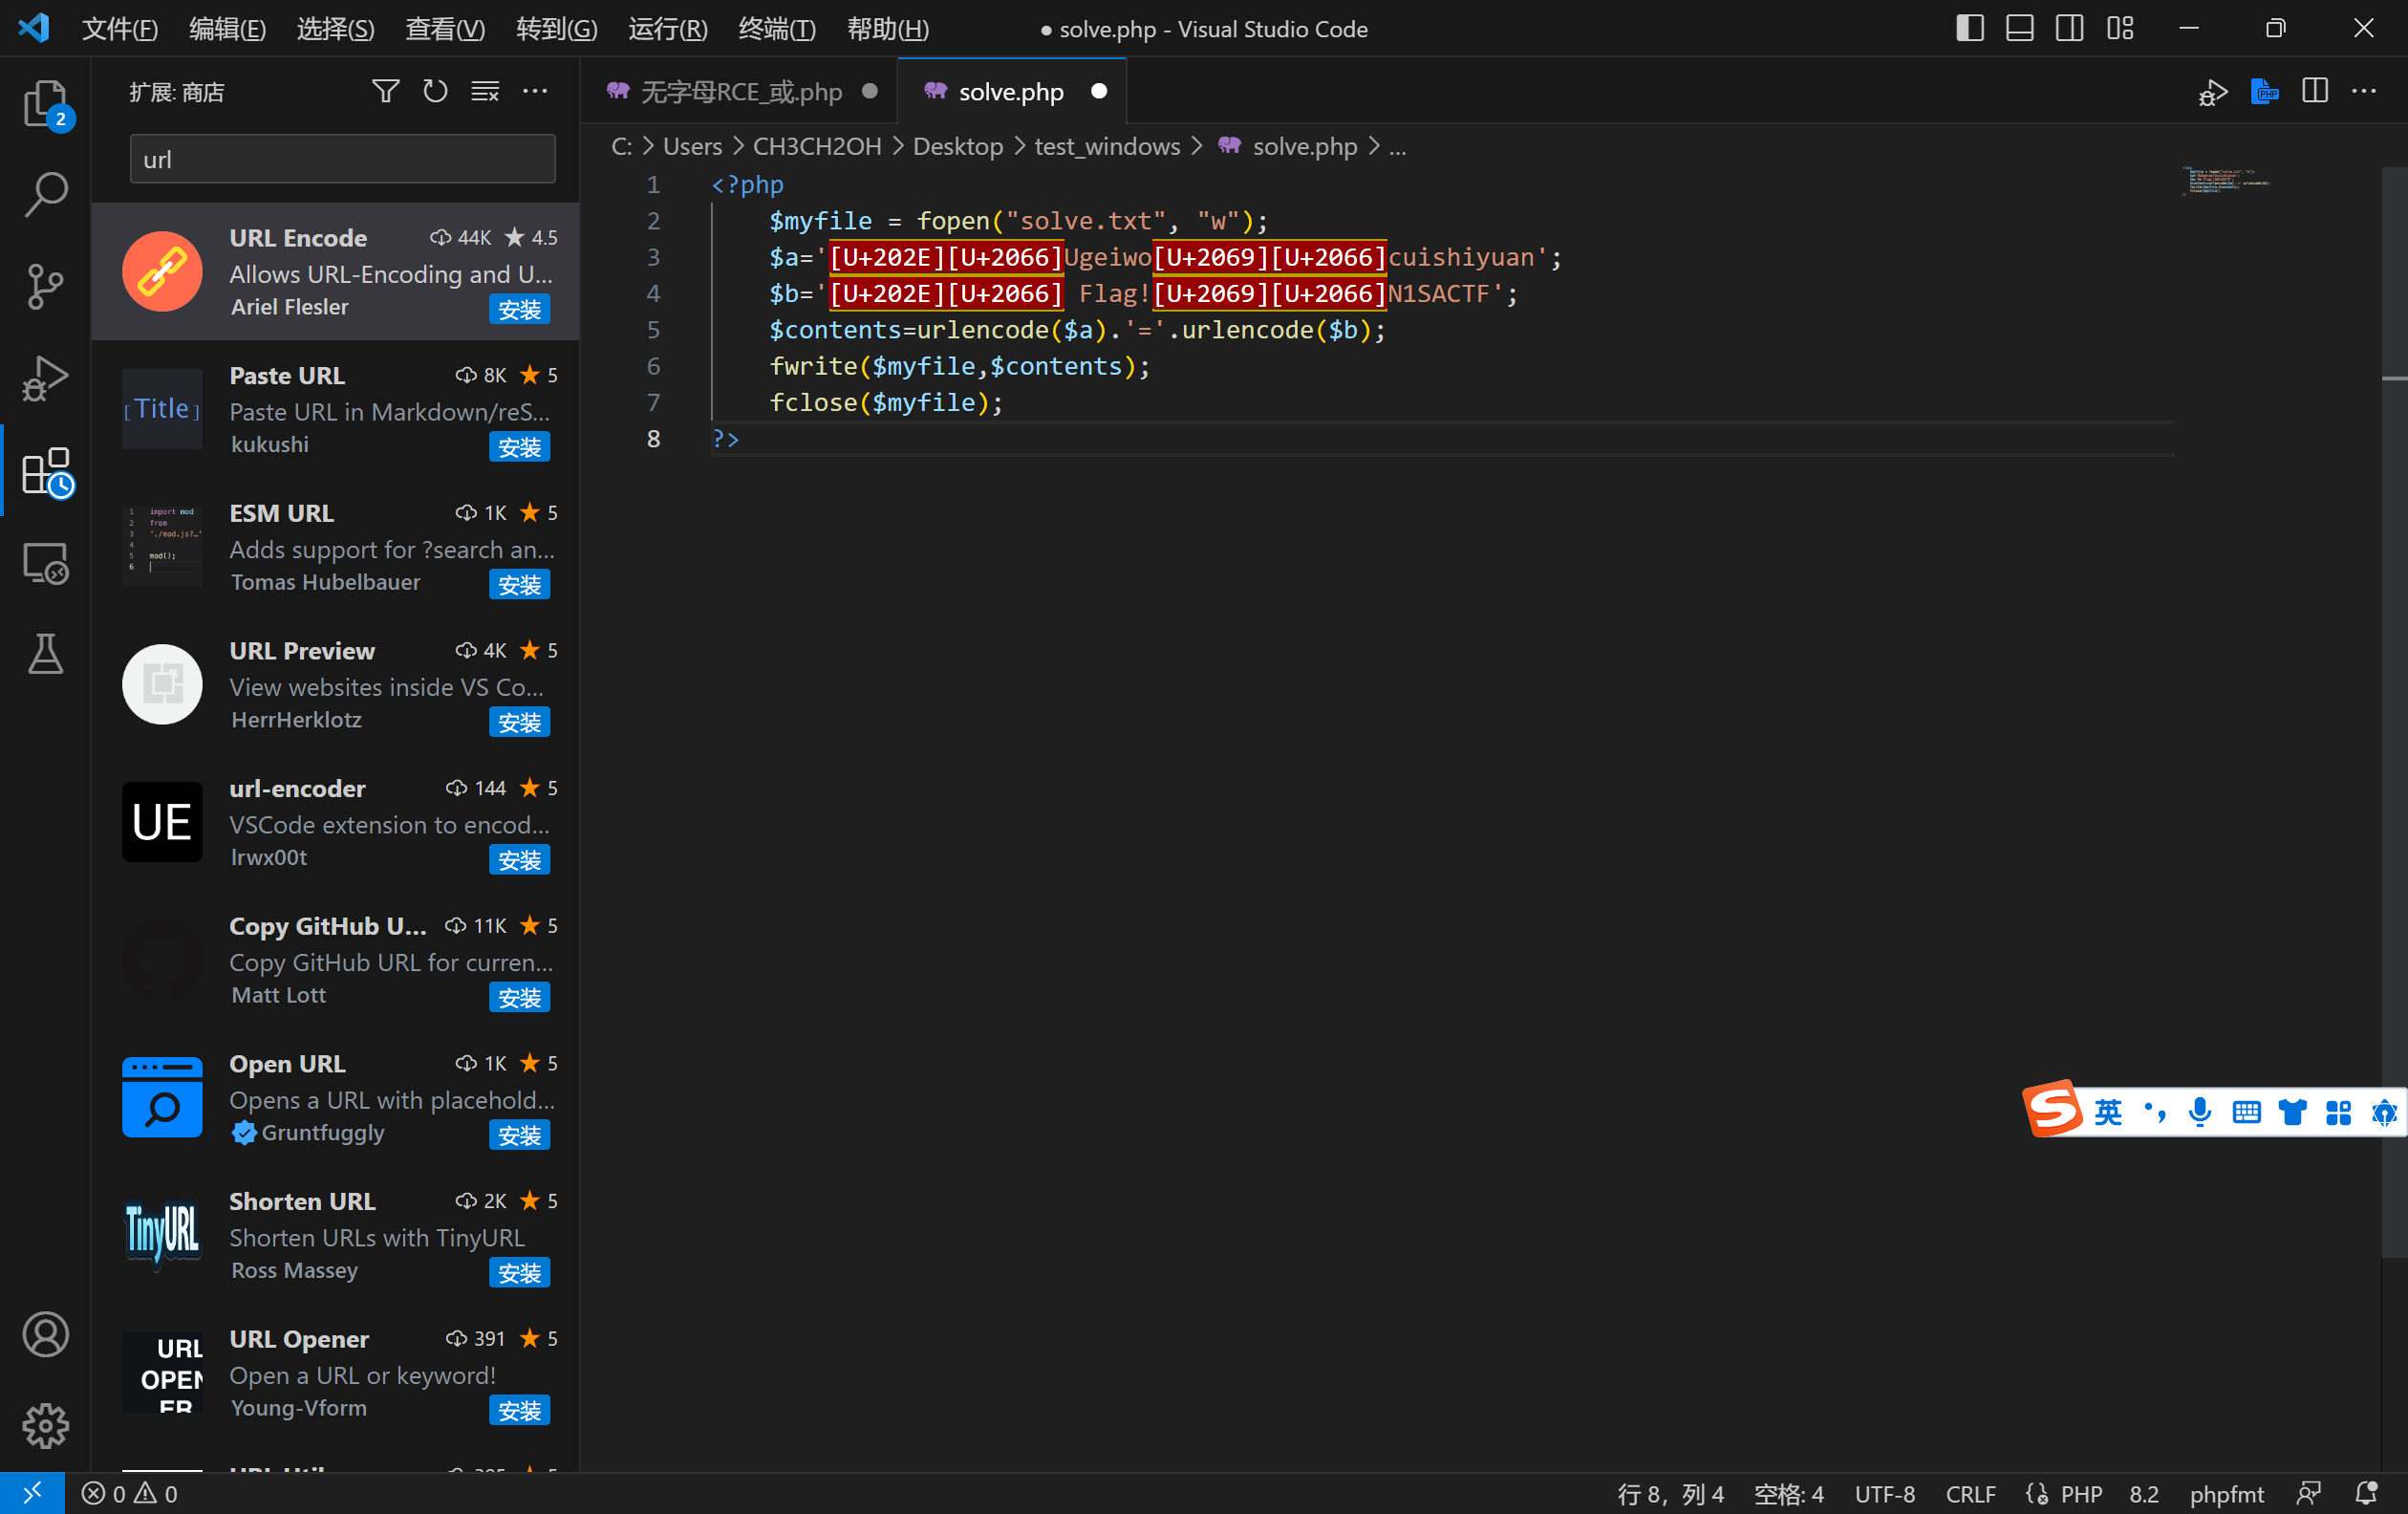Filter extensions with the funnel icon
The width and height of the screenshot is (2408, 1514).
(385, 92)
